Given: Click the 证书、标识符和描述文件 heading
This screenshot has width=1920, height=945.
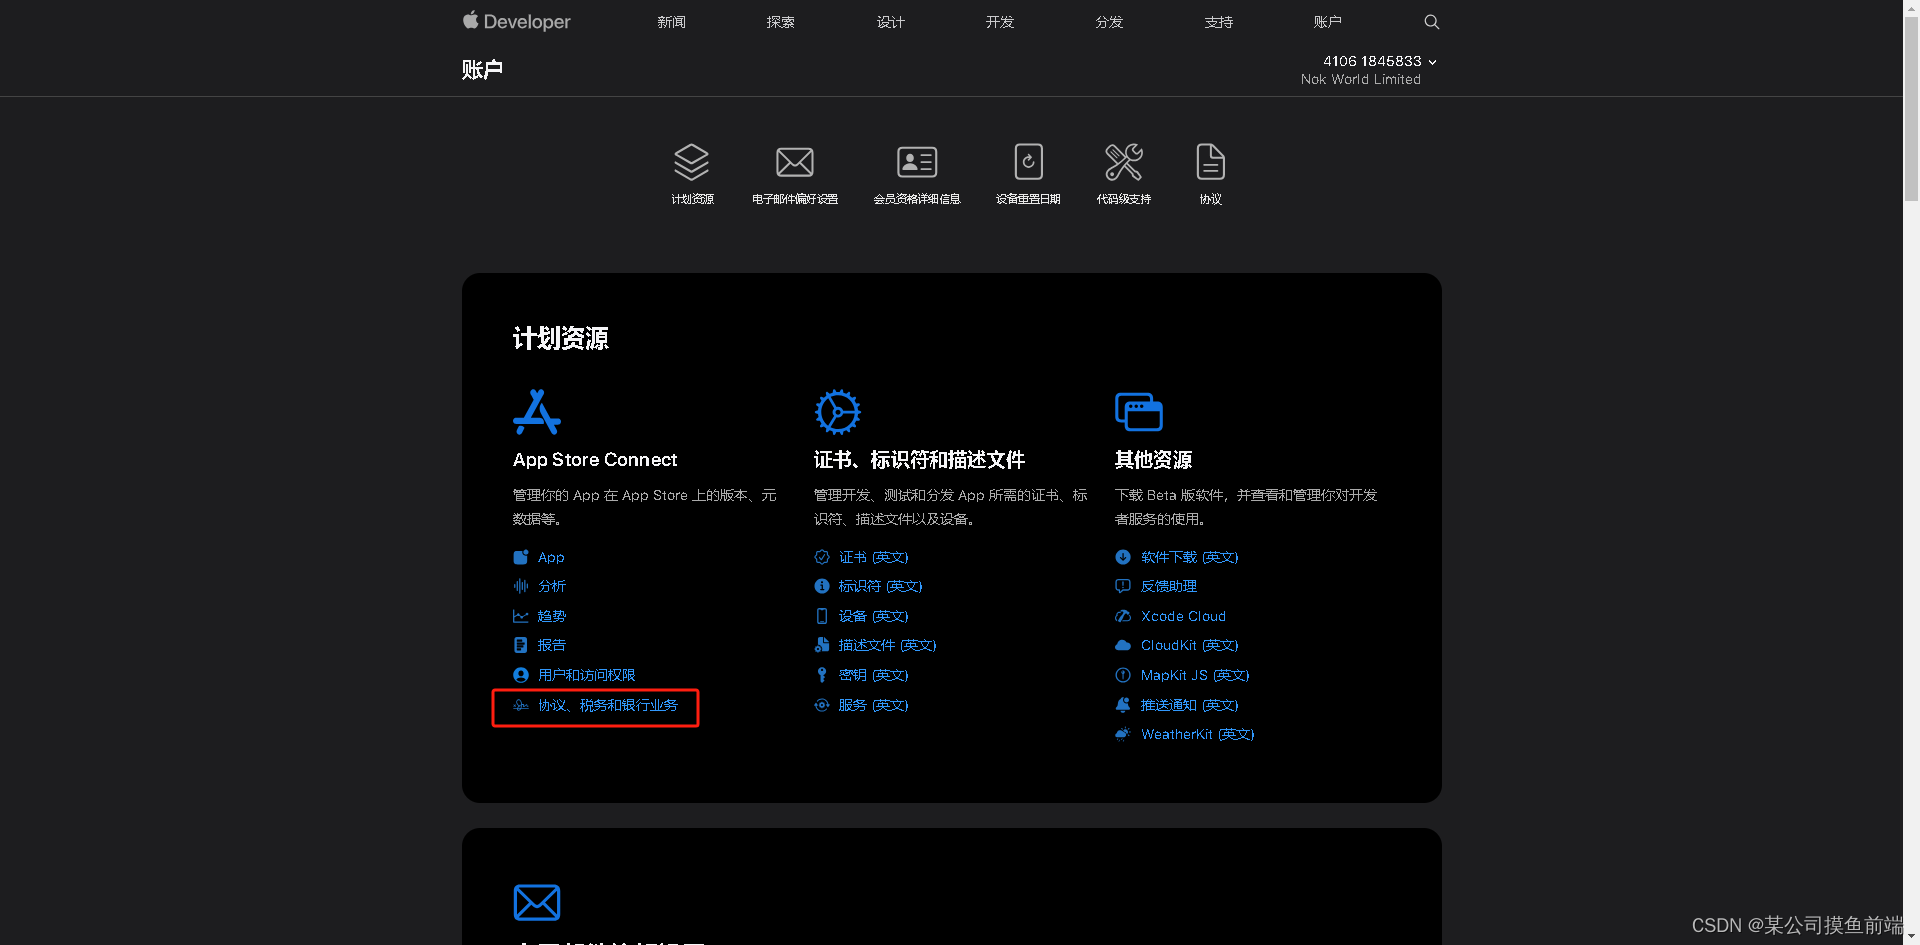Looking at the screenshot, I should click(920, 460).
